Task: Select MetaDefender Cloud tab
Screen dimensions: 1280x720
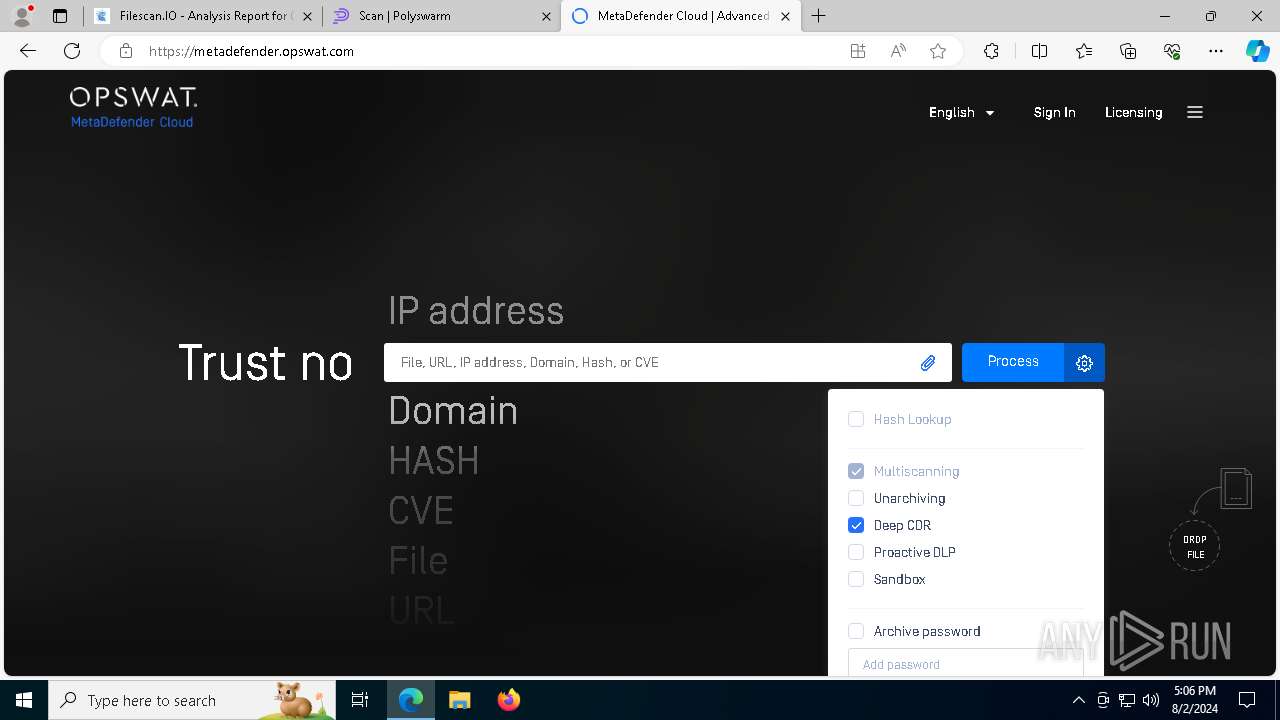Action: pyautogui.click(x=682, y=16)
